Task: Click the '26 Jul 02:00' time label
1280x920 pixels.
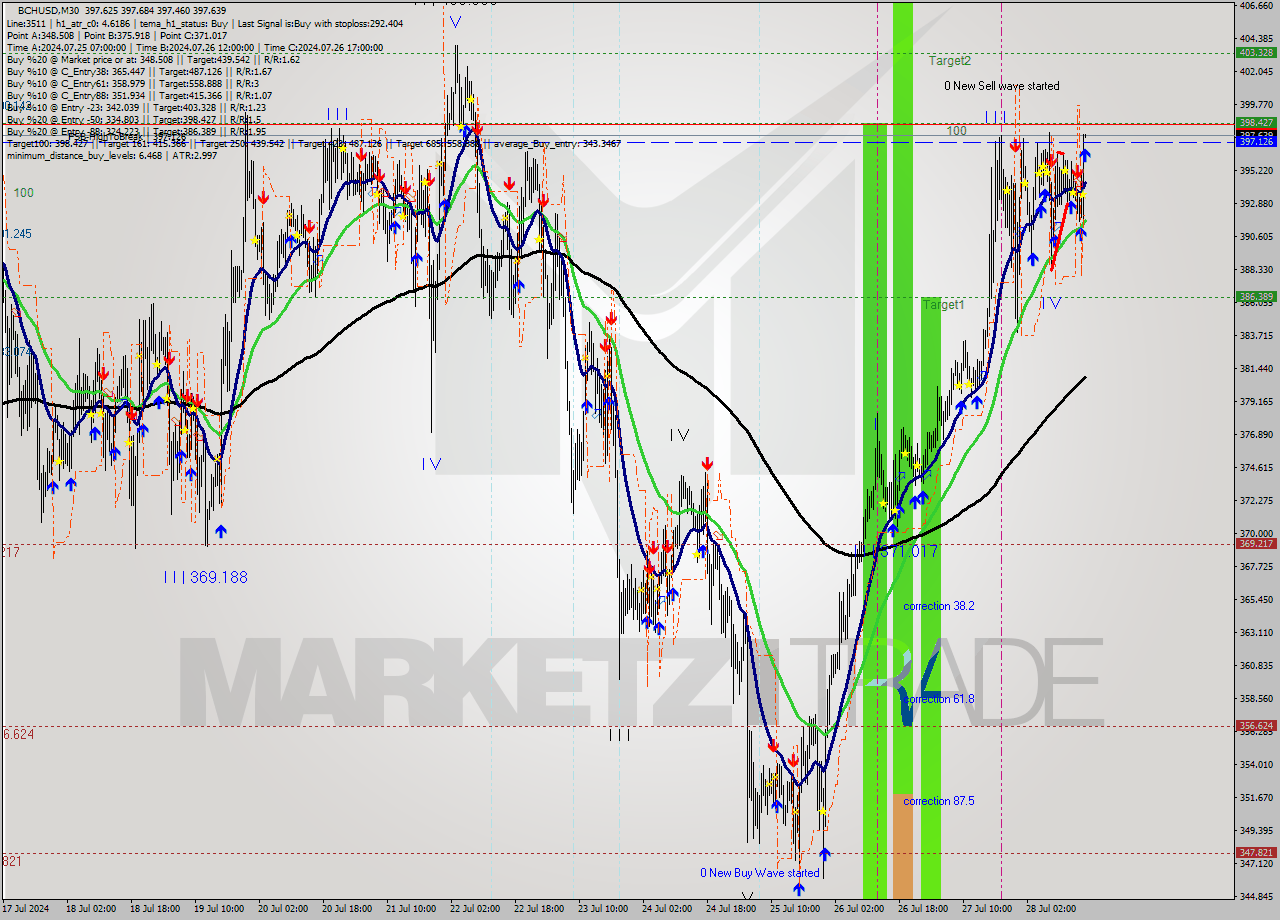Action: click(x=859, y=909)
